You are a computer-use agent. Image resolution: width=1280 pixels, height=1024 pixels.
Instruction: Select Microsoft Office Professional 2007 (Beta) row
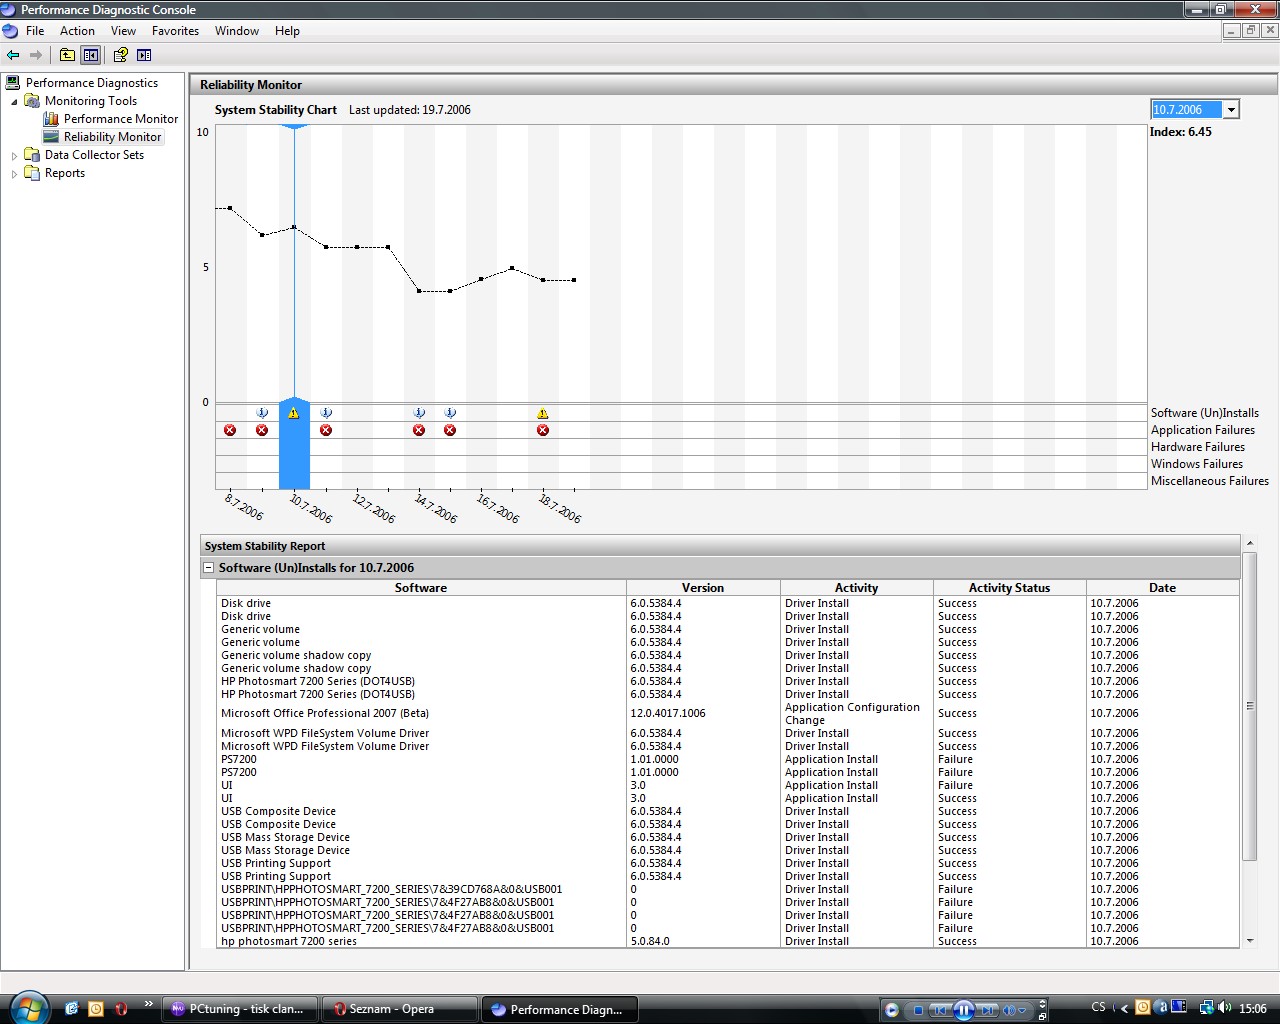pos(728,713)
